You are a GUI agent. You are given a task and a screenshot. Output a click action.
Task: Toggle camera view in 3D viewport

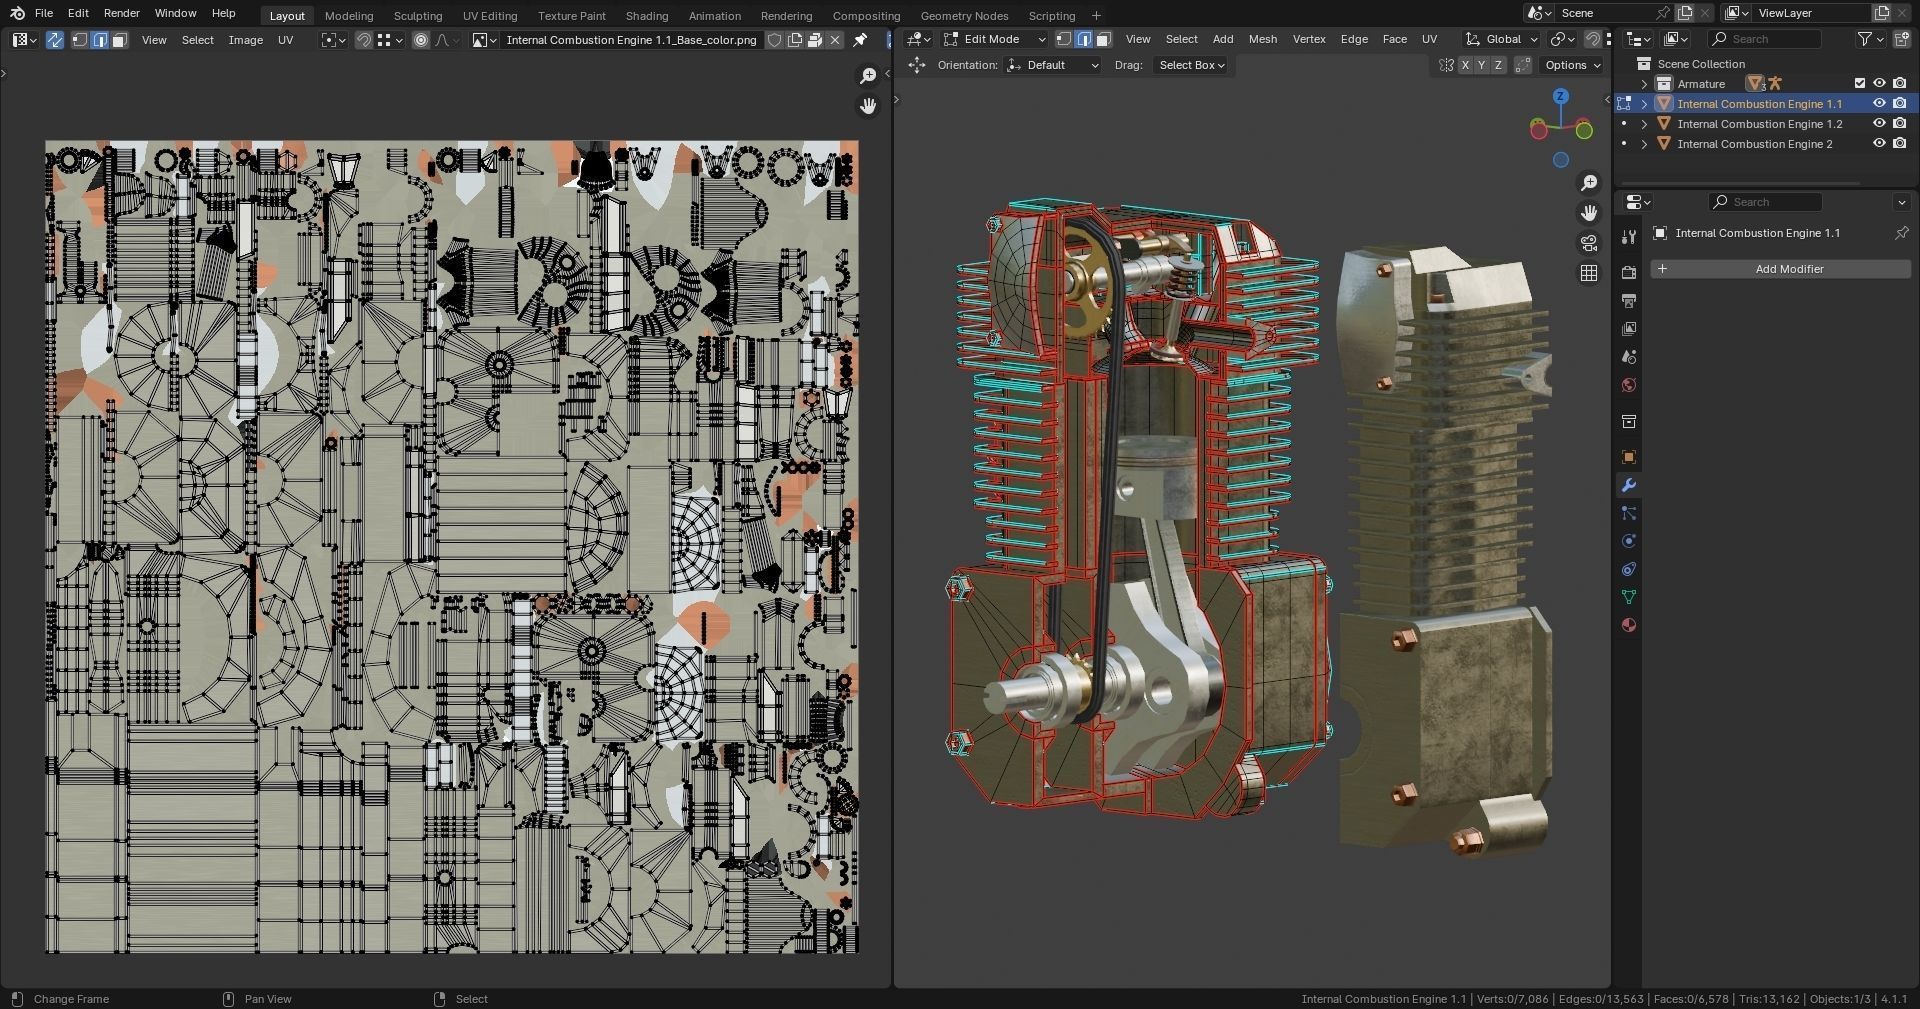(1589, 243)
